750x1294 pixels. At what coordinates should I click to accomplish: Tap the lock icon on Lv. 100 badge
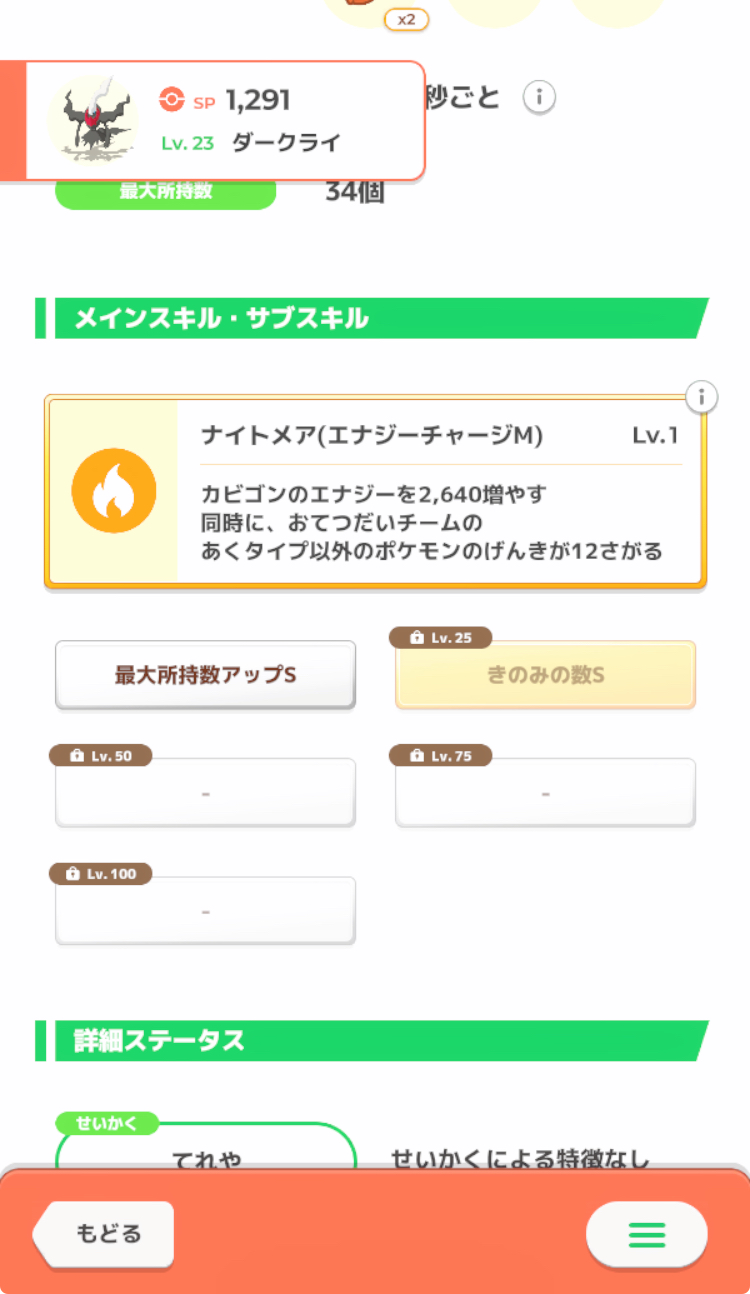[x=72, y=874]
